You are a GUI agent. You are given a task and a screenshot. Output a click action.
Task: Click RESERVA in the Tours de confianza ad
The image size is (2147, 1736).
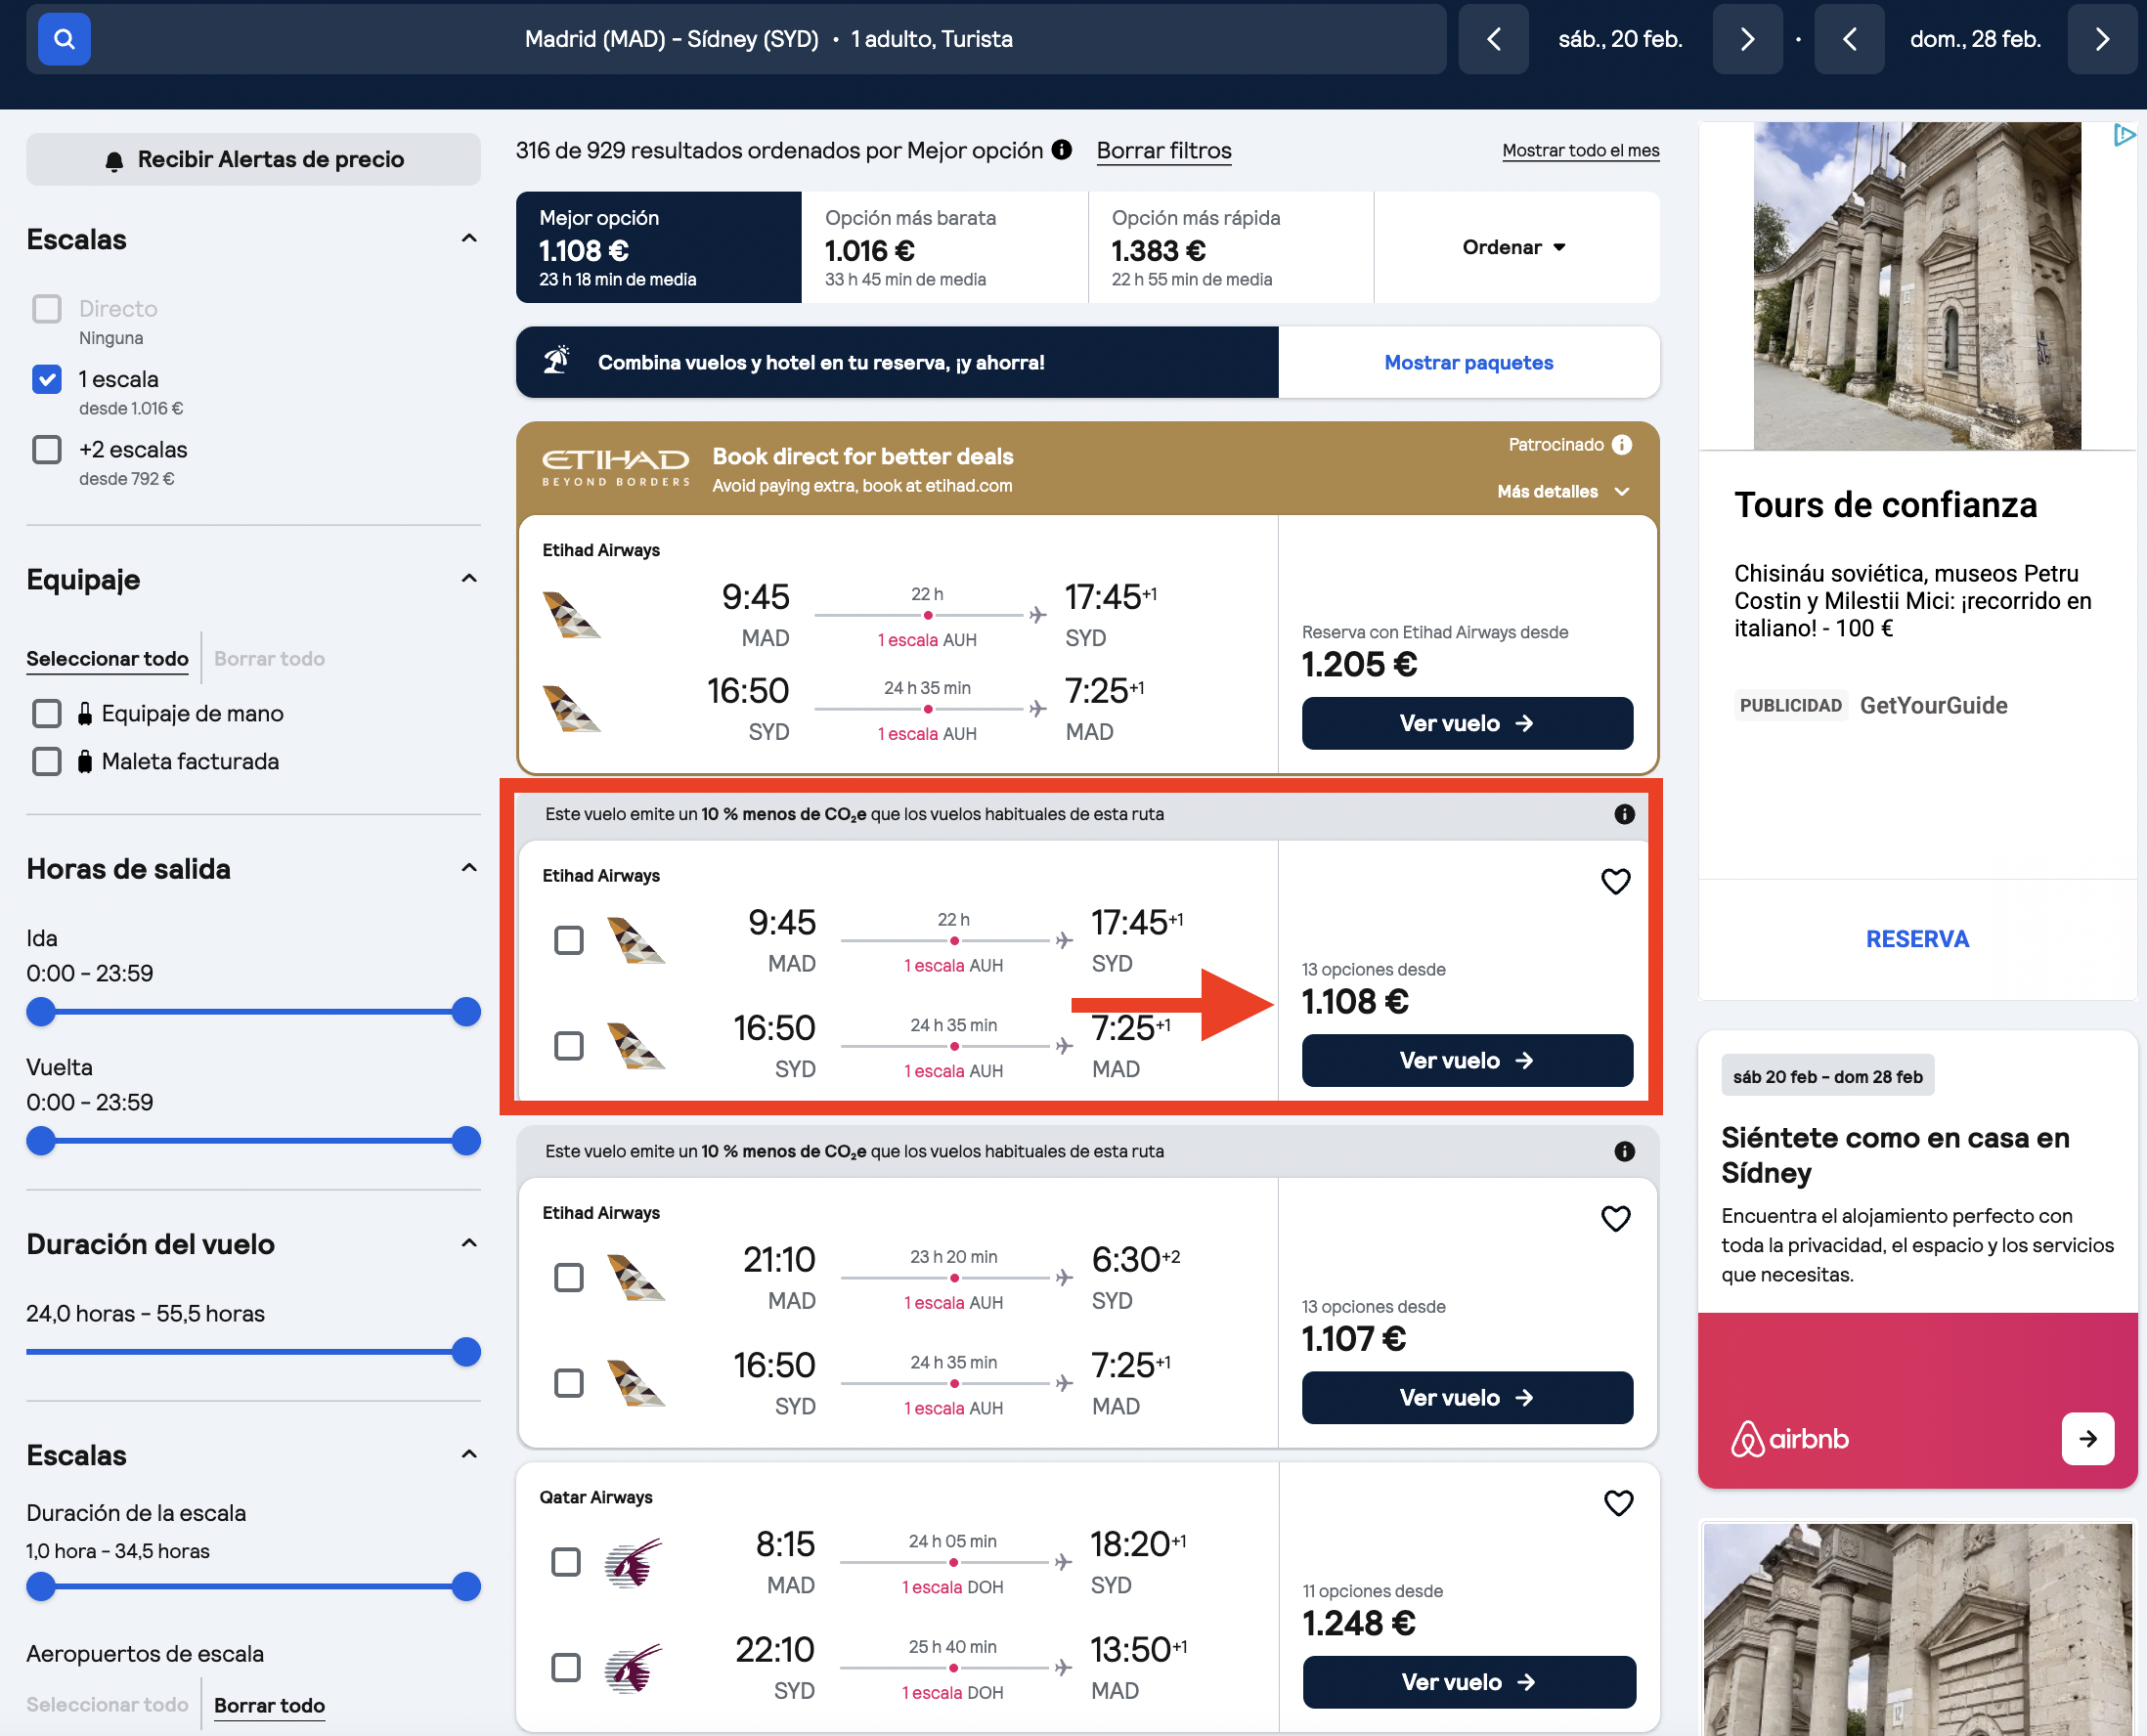(1917, 939)
